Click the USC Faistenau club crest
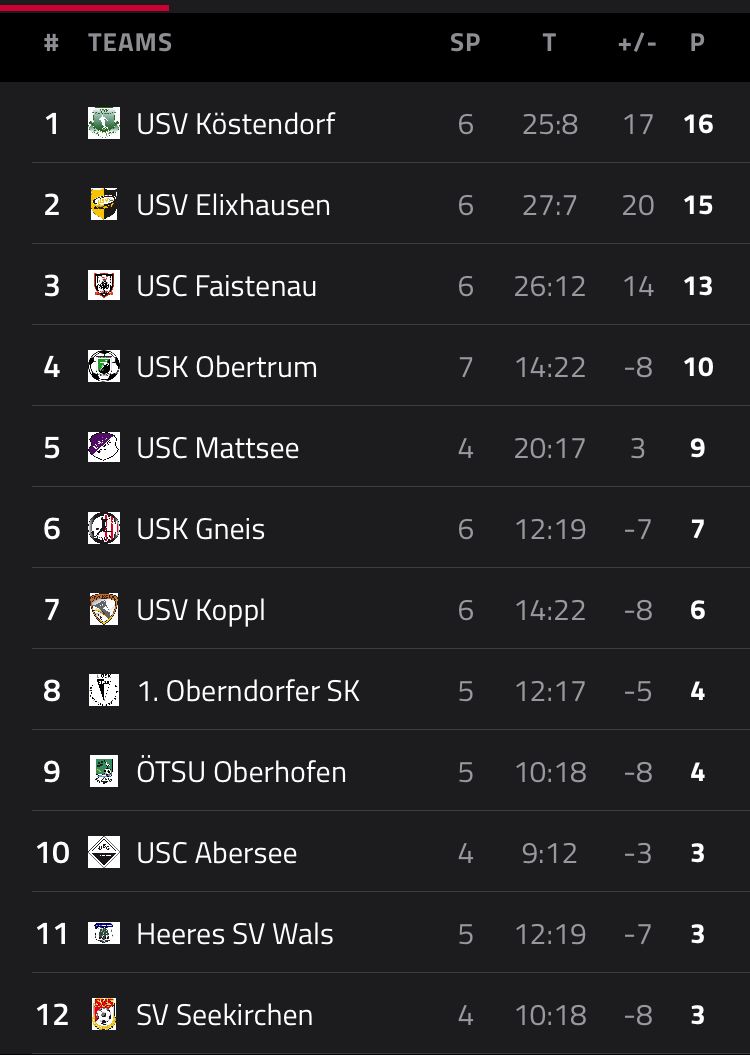Viewport: 750px width, 1055px height. pos(104,285)
